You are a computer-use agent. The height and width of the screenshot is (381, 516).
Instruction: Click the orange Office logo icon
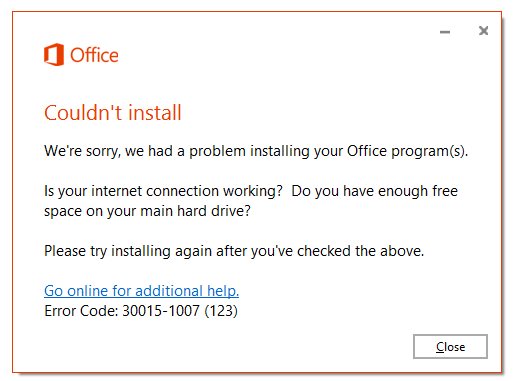(x=54, y=54)
